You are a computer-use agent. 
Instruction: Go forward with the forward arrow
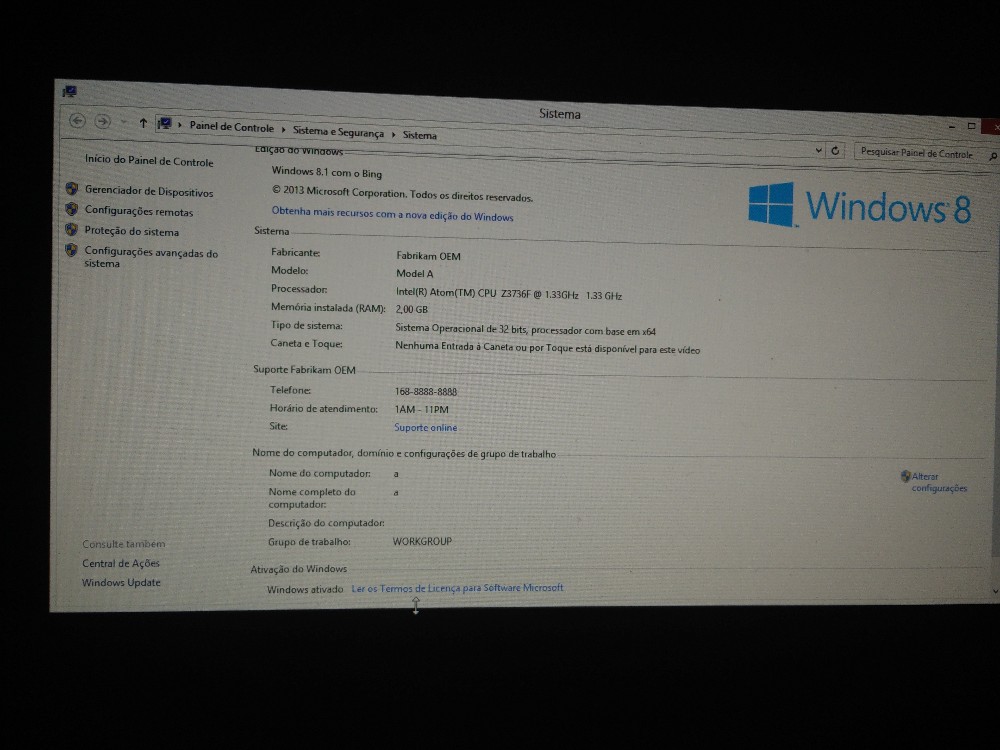point(103,121)
